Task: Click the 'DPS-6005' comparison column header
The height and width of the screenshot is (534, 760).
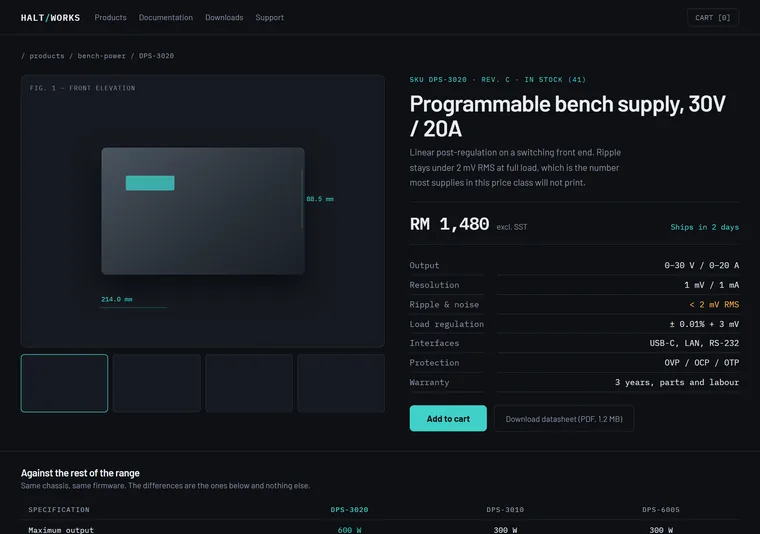Action: [x=661, y=510]
